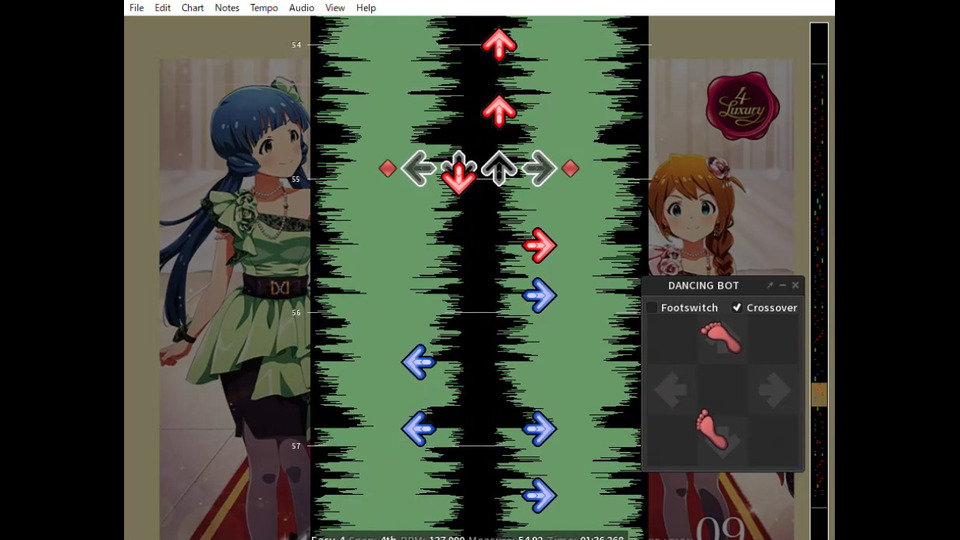Click the up arrow receptor
960x540 pixels.
click(499, 168)
